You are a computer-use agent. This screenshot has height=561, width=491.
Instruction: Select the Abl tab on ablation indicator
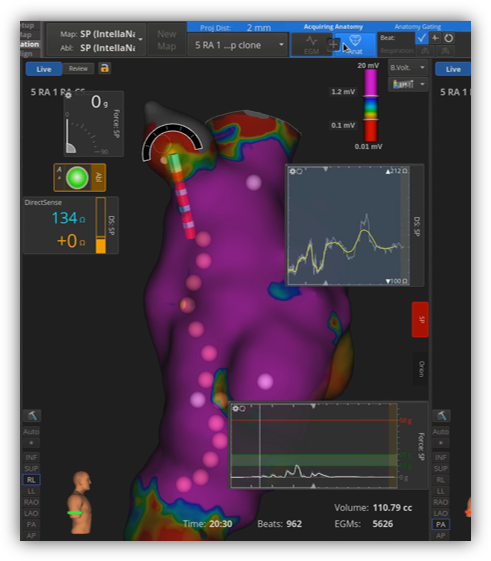(x=98, y=177)
